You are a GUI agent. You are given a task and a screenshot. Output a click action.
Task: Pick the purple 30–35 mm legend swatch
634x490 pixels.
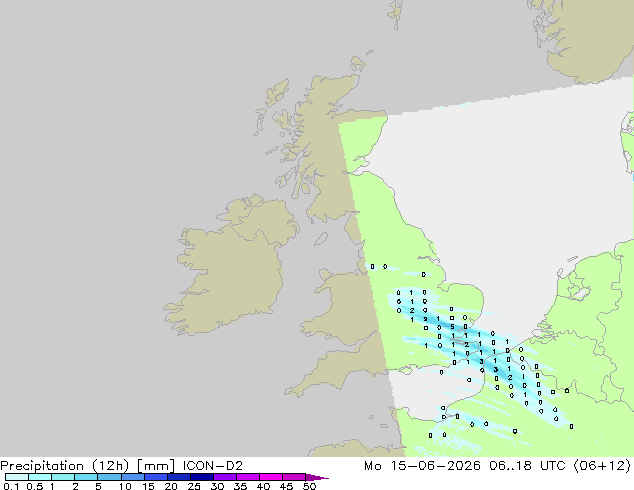pos(225,477)
